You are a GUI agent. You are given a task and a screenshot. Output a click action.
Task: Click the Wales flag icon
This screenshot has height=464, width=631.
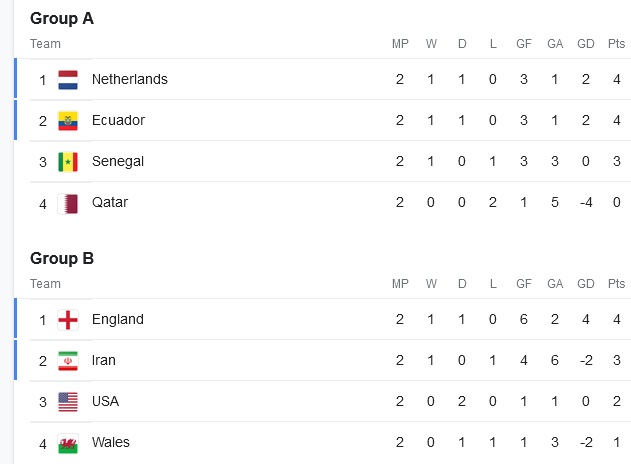click(x=68, y=442)
